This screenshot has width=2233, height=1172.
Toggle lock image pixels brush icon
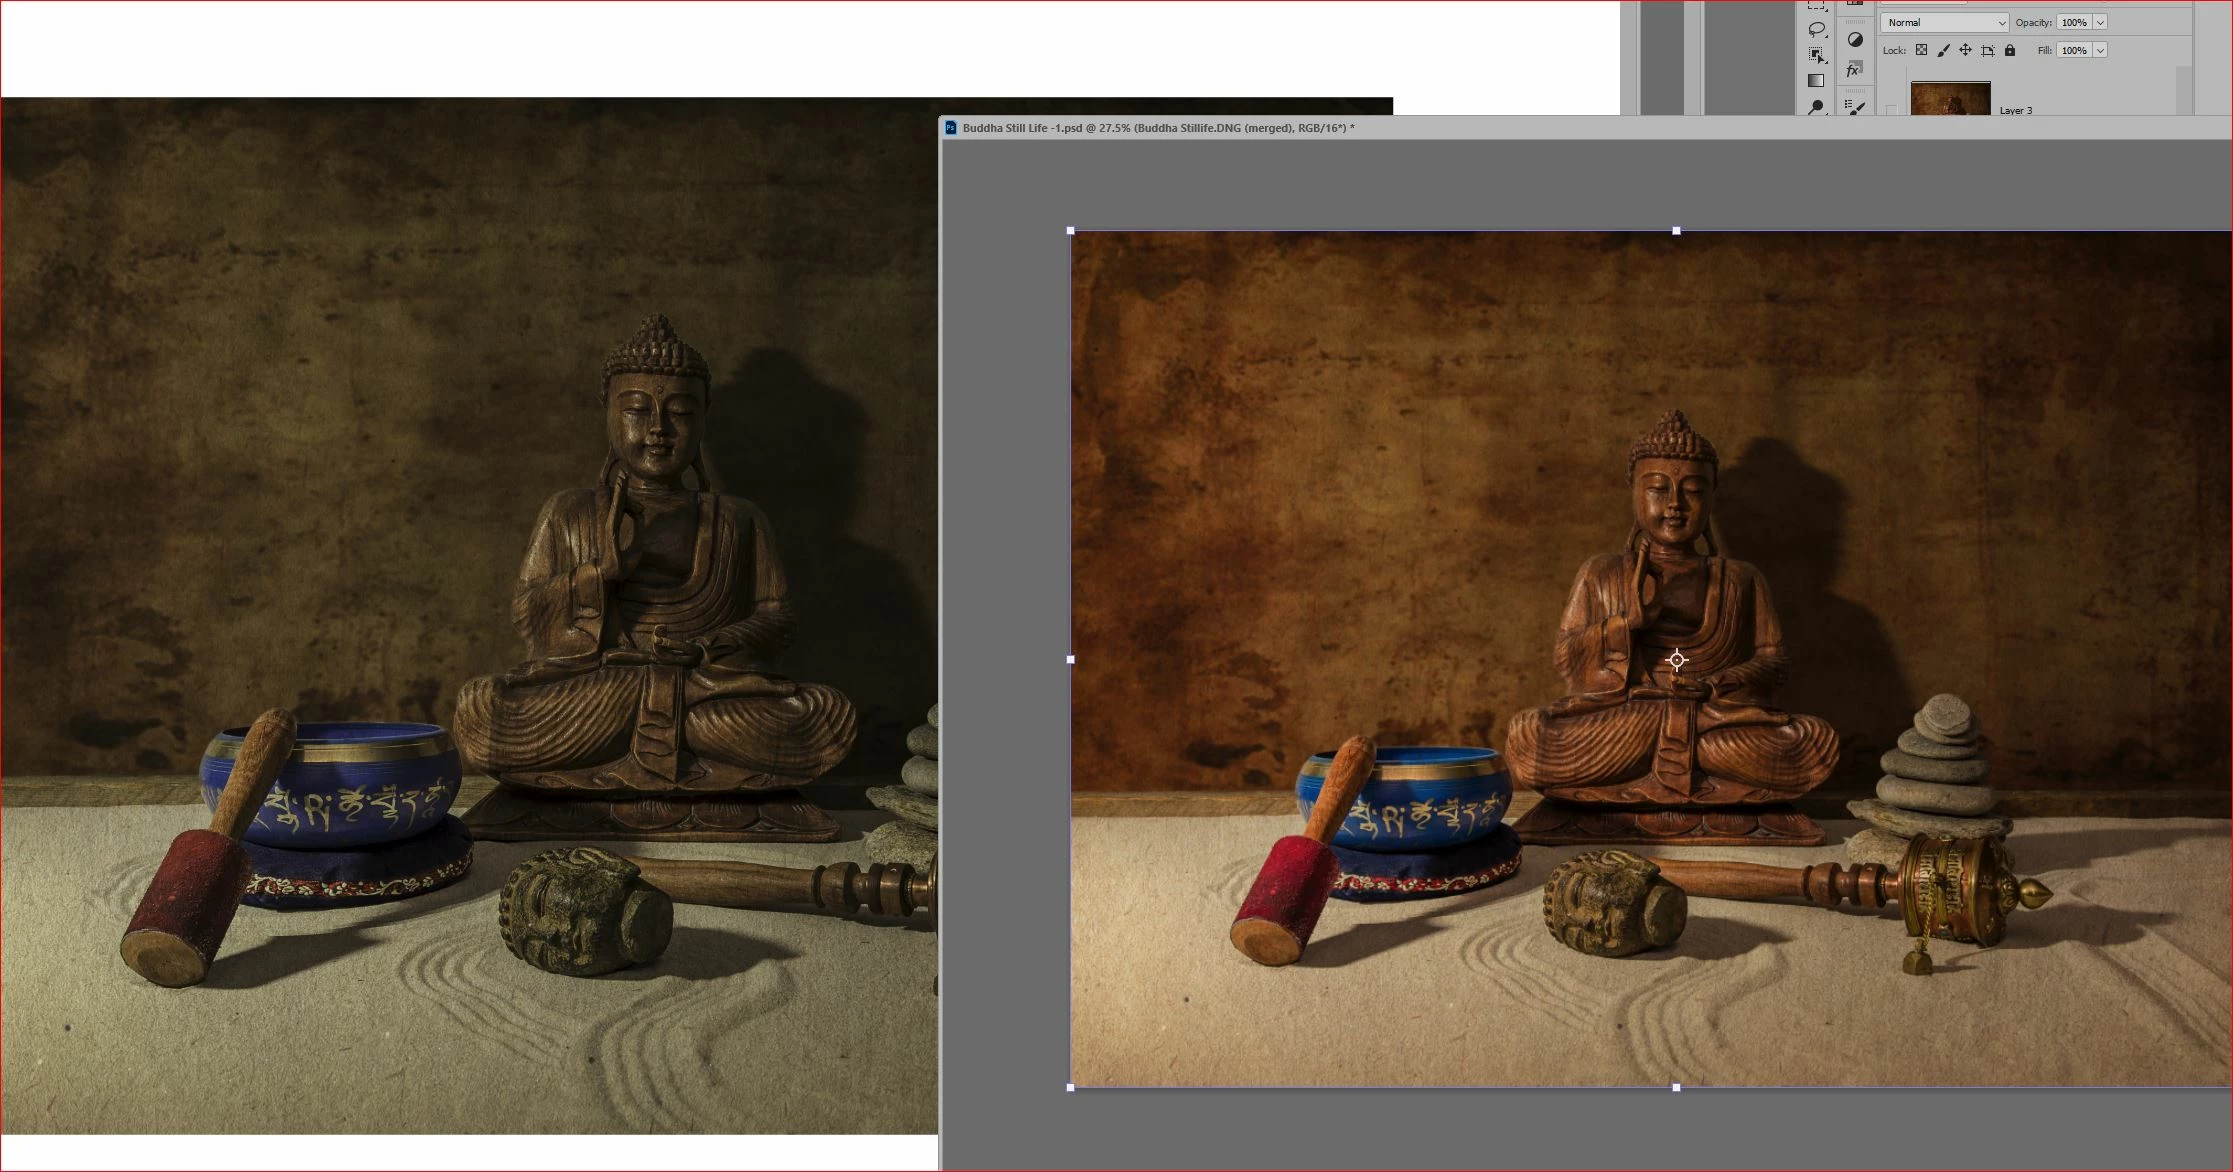[1943, 50]
